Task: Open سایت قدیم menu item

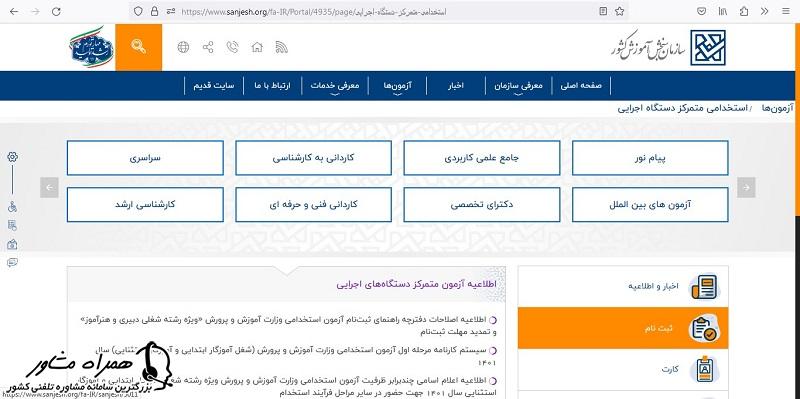Action: pos(213,86)
